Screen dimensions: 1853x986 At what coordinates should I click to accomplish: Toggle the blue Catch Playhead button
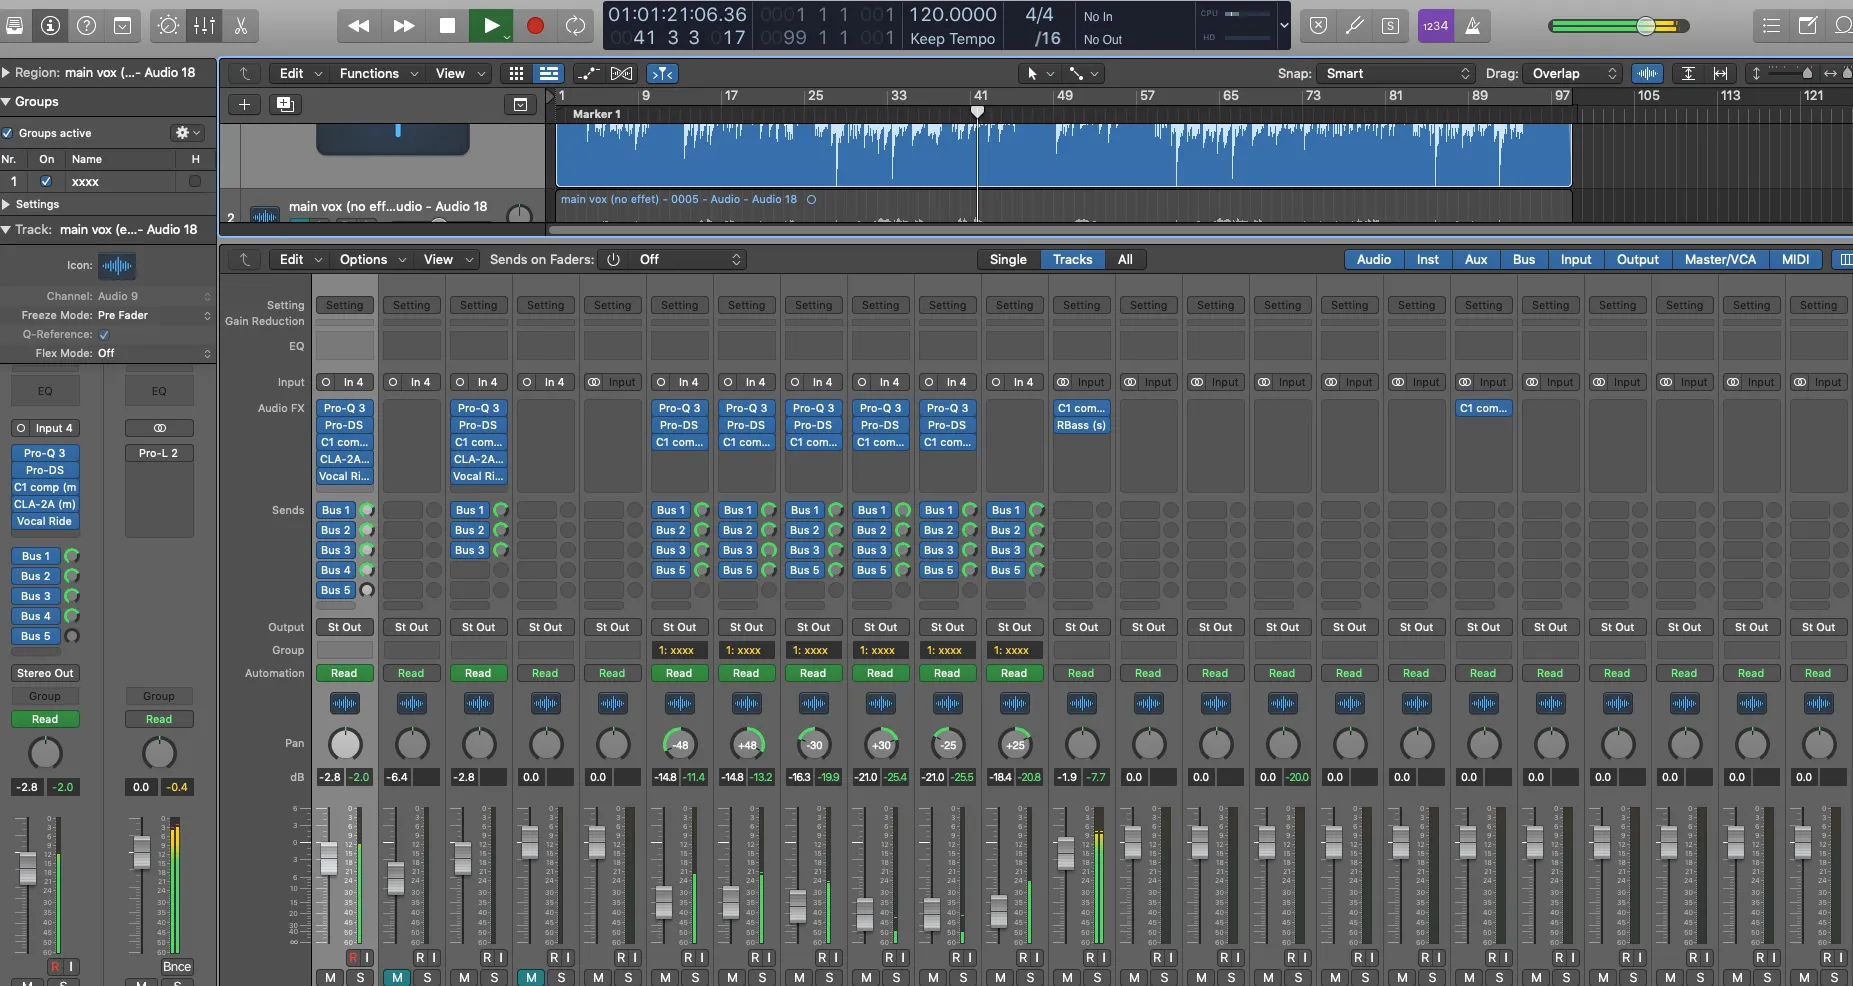662,73
